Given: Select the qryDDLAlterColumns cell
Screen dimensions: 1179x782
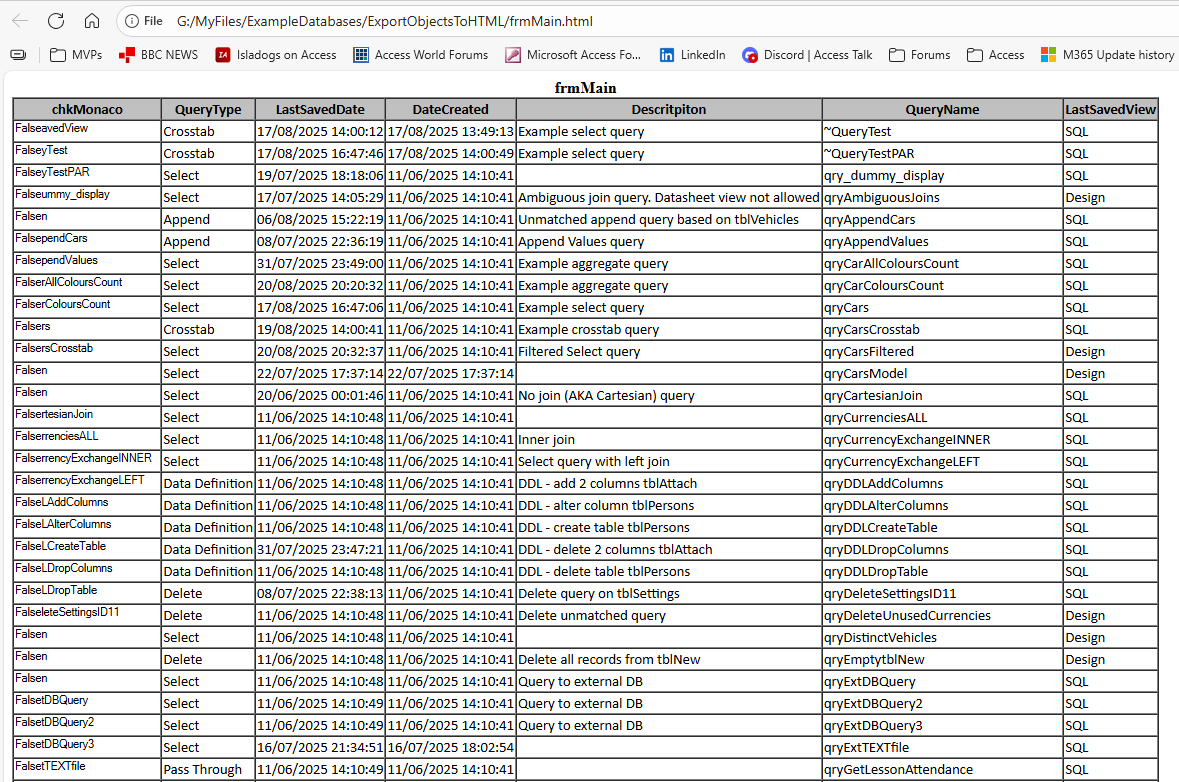Looking at the screenshot, I should 942,505.
